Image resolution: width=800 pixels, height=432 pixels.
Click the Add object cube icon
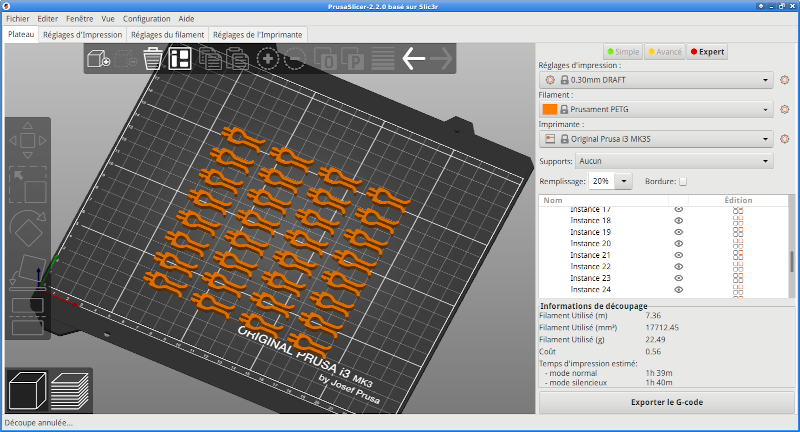pos(98,59)
